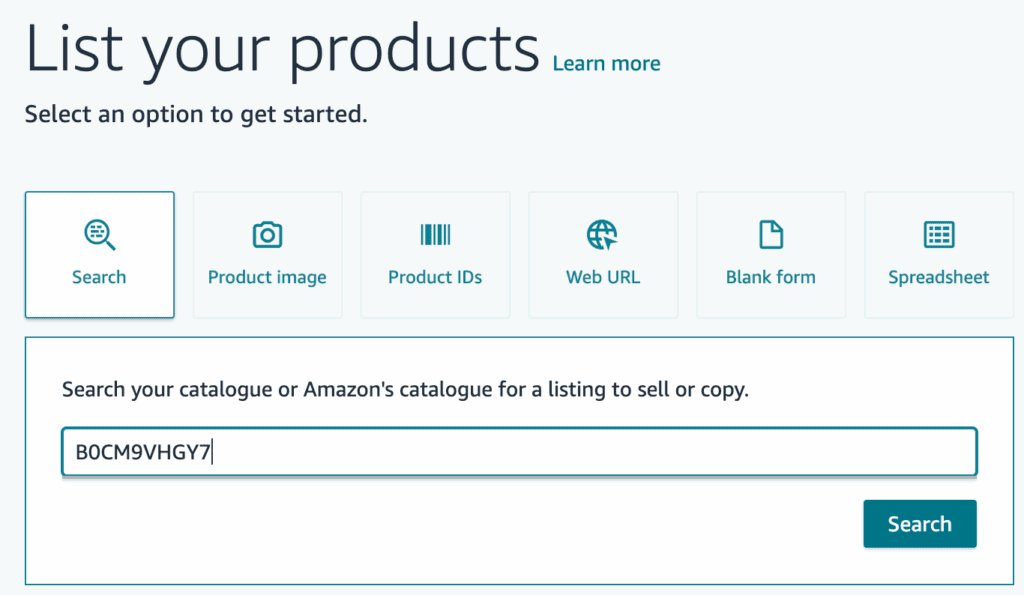
Task: Click the 'Search your catalogue' description text
Action: click(405, 389)
